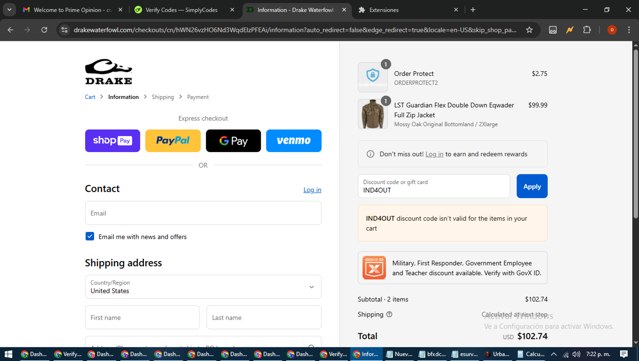Open a new browser tab
This screenshot has height=361, width=639.
pyautogui.click(x=473, y=10)
